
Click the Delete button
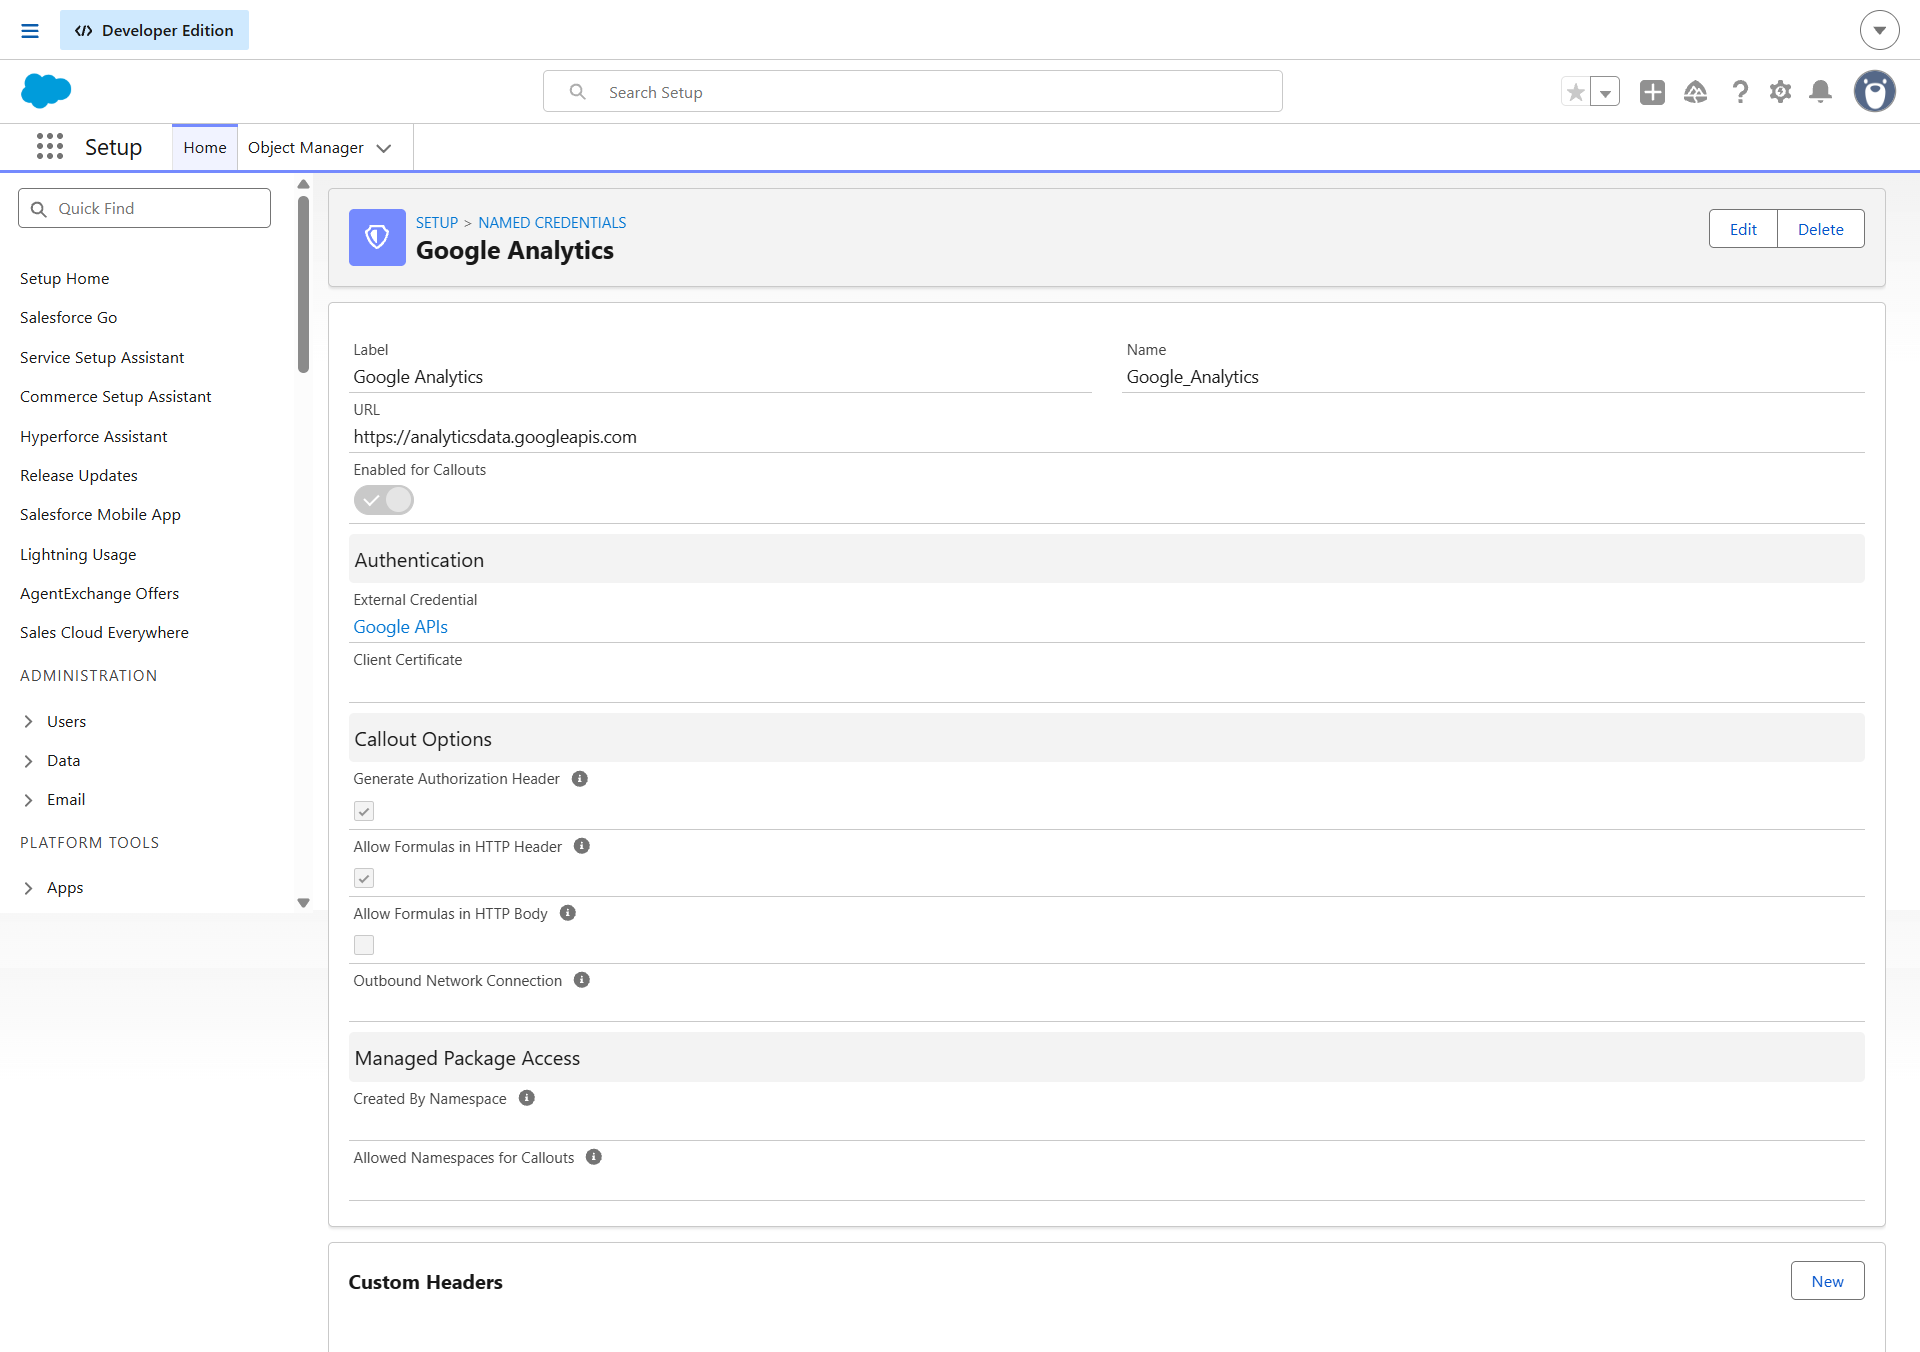(1821, 229)
